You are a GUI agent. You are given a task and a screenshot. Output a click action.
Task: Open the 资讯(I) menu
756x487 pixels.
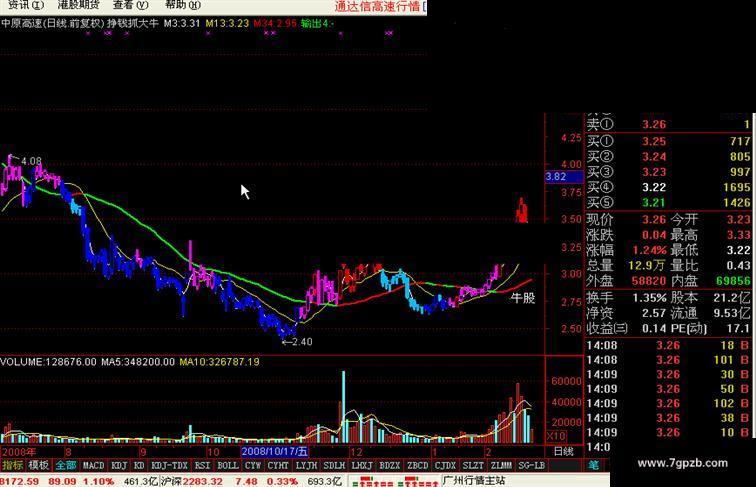coord(26,5)
